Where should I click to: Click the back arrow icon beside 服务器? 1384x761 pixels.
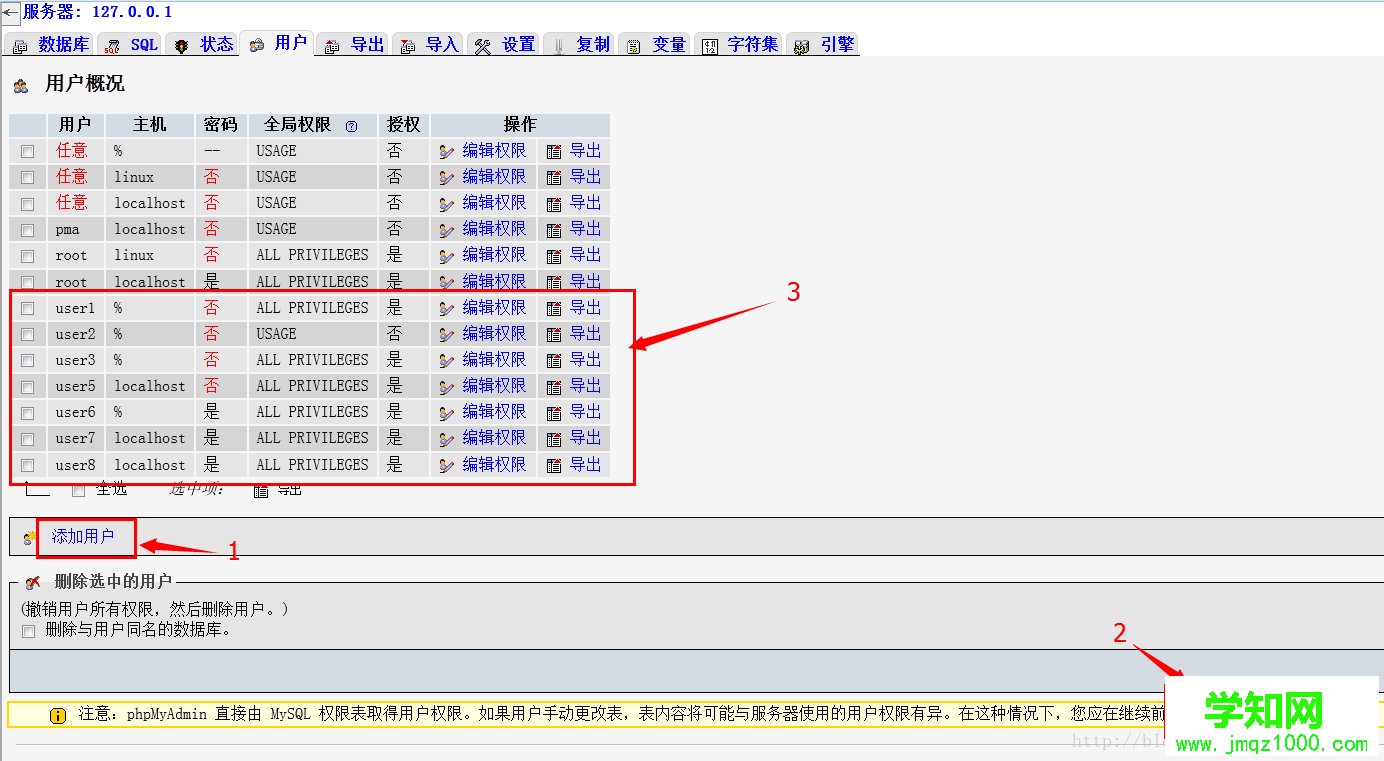pyautogui.click(x=10, y=12)
